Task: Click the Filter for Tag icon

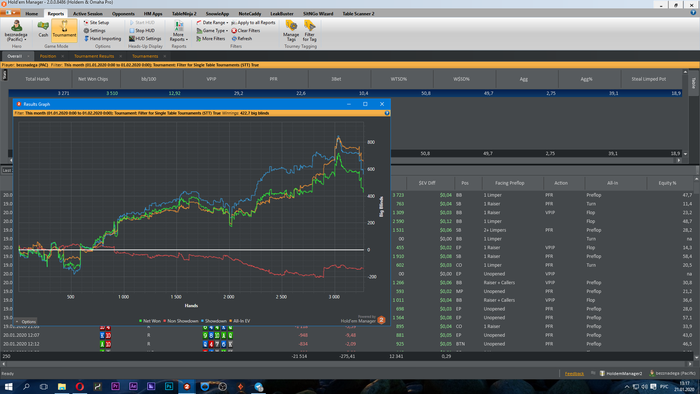Action: [x=309, y=30]
